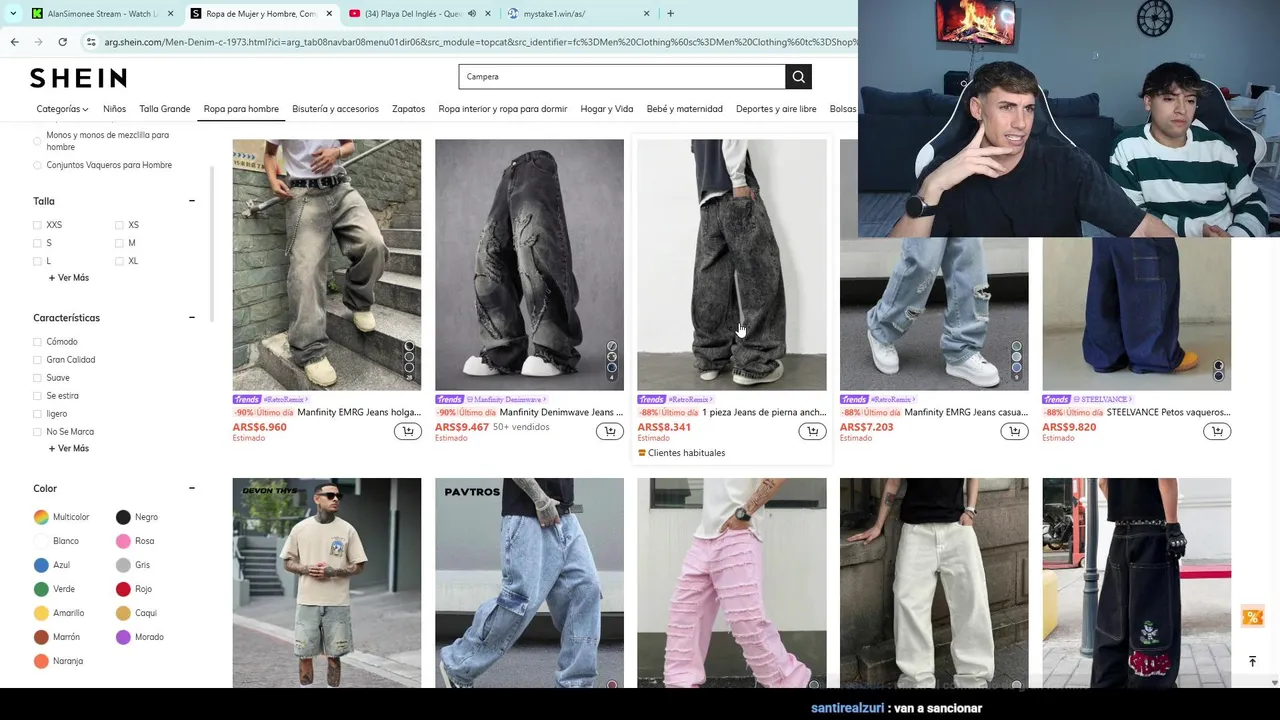The width and height of the screenshot is (1280, 720).
Task: Close the AlanSimonee Stream tab
Action: click(170, 14)
